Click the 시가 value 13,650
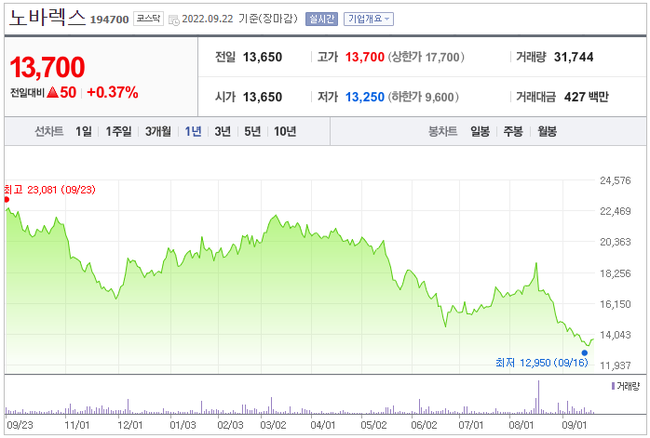 (262, 97)
